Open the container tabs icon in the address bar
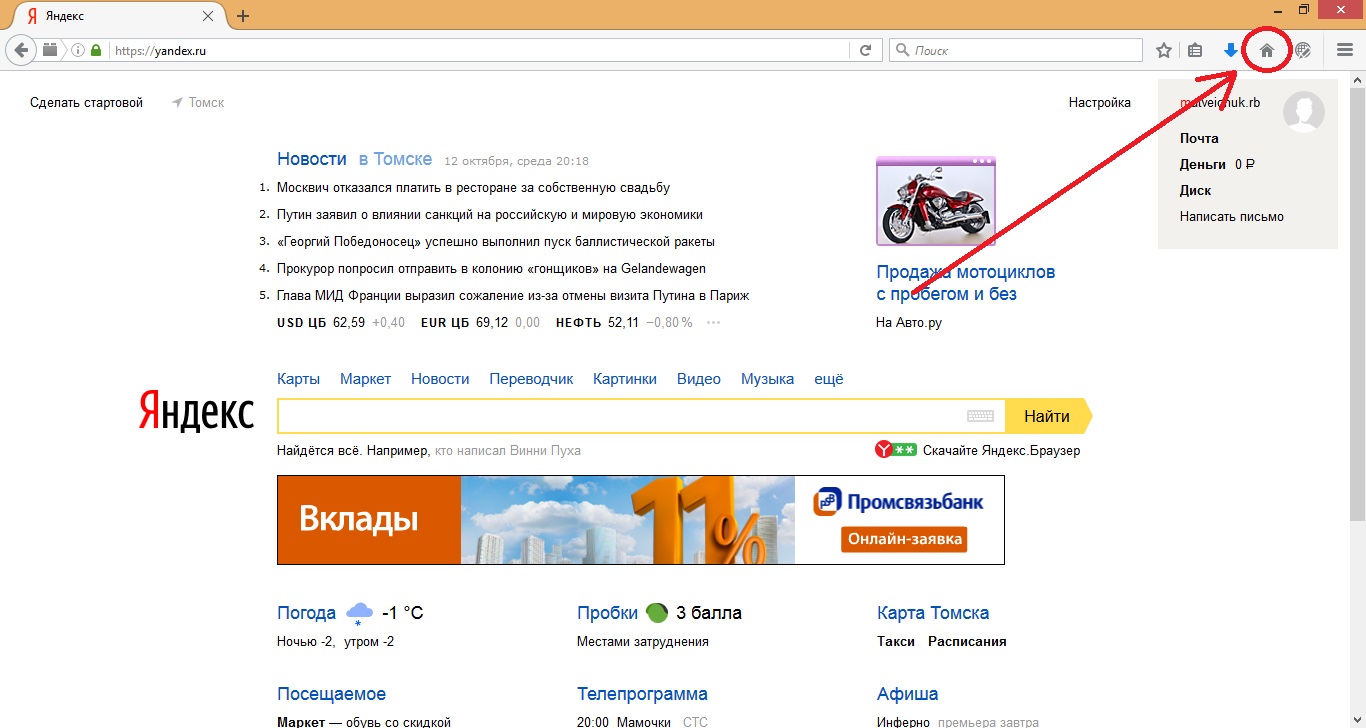This screenshot has height=728, width=1366. click(x=51, y=50)
